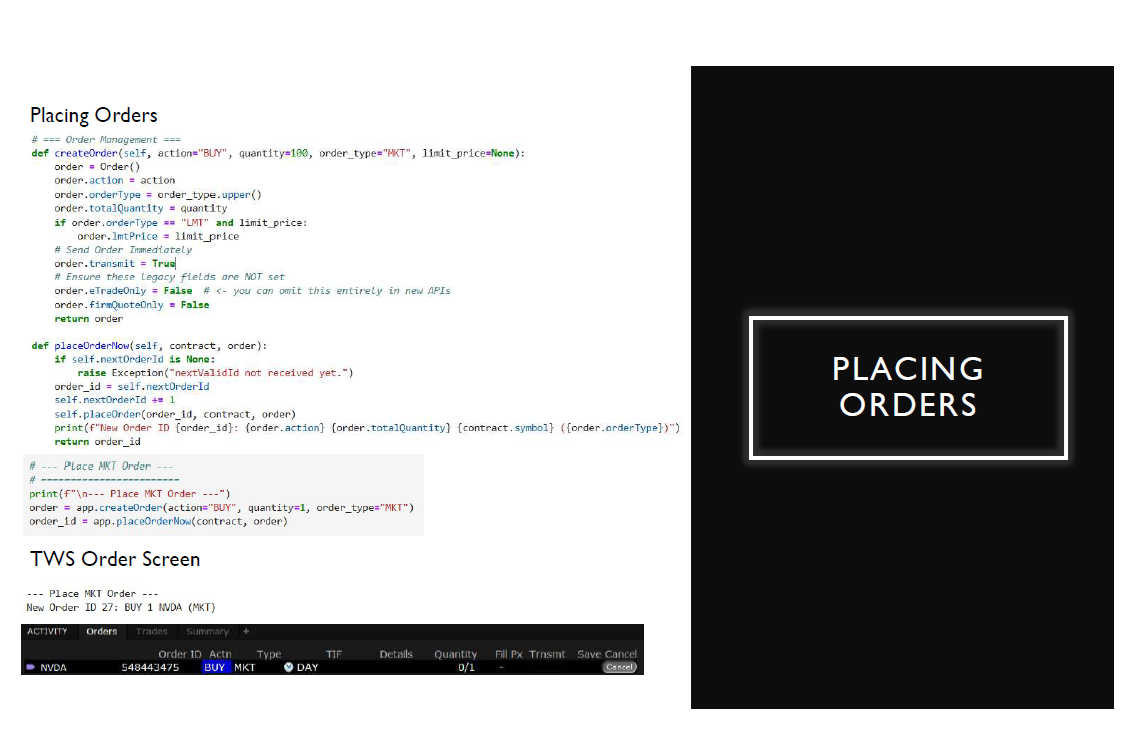The image size is (1126, 751).
Task: Click the 'raise Exception' code line
Action: (215, 373)
